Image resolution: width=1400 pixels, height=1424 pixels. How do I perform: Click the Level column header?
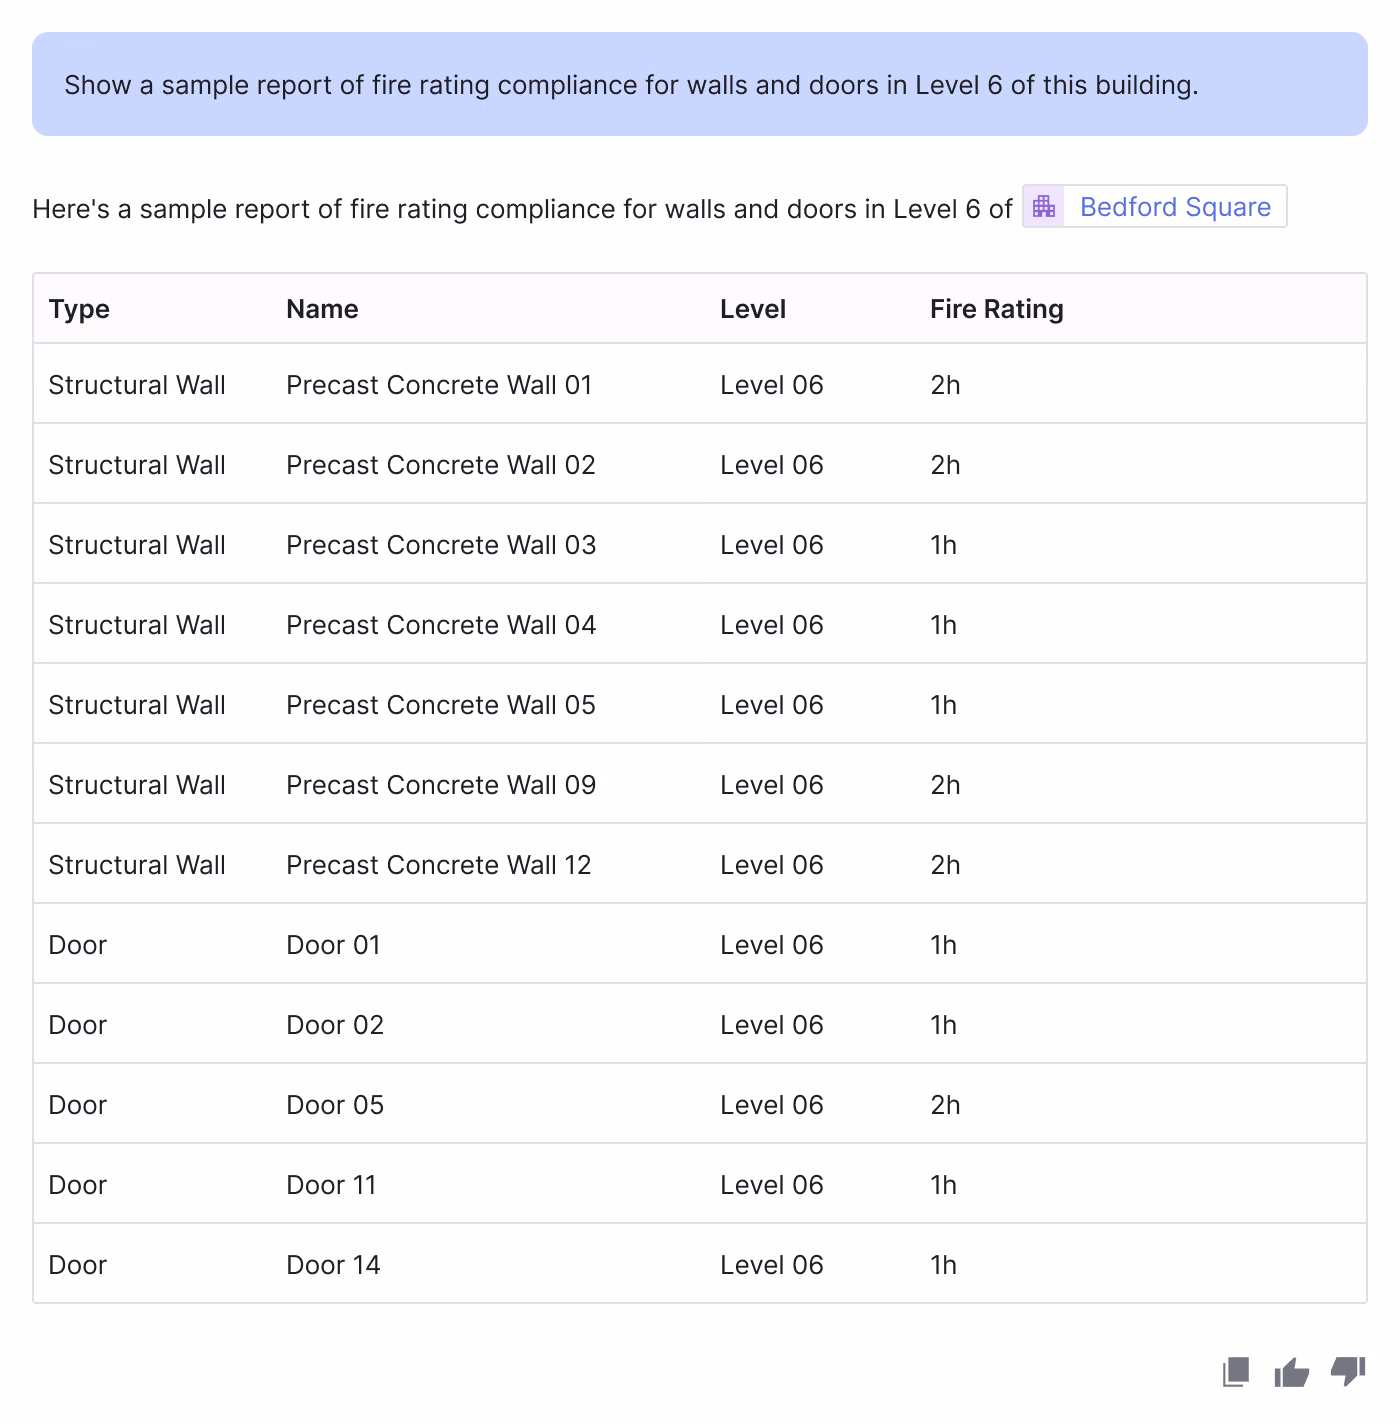pos(753,309)
